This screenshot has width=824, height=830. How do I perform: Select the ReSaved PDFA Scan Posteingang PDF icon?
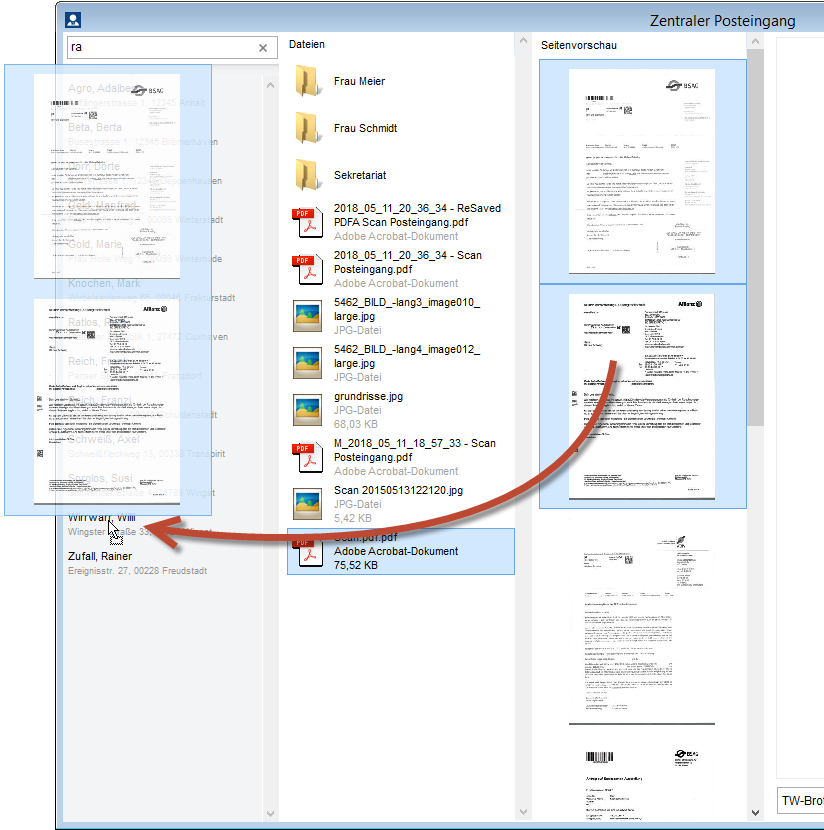click(x=307, y=222)
